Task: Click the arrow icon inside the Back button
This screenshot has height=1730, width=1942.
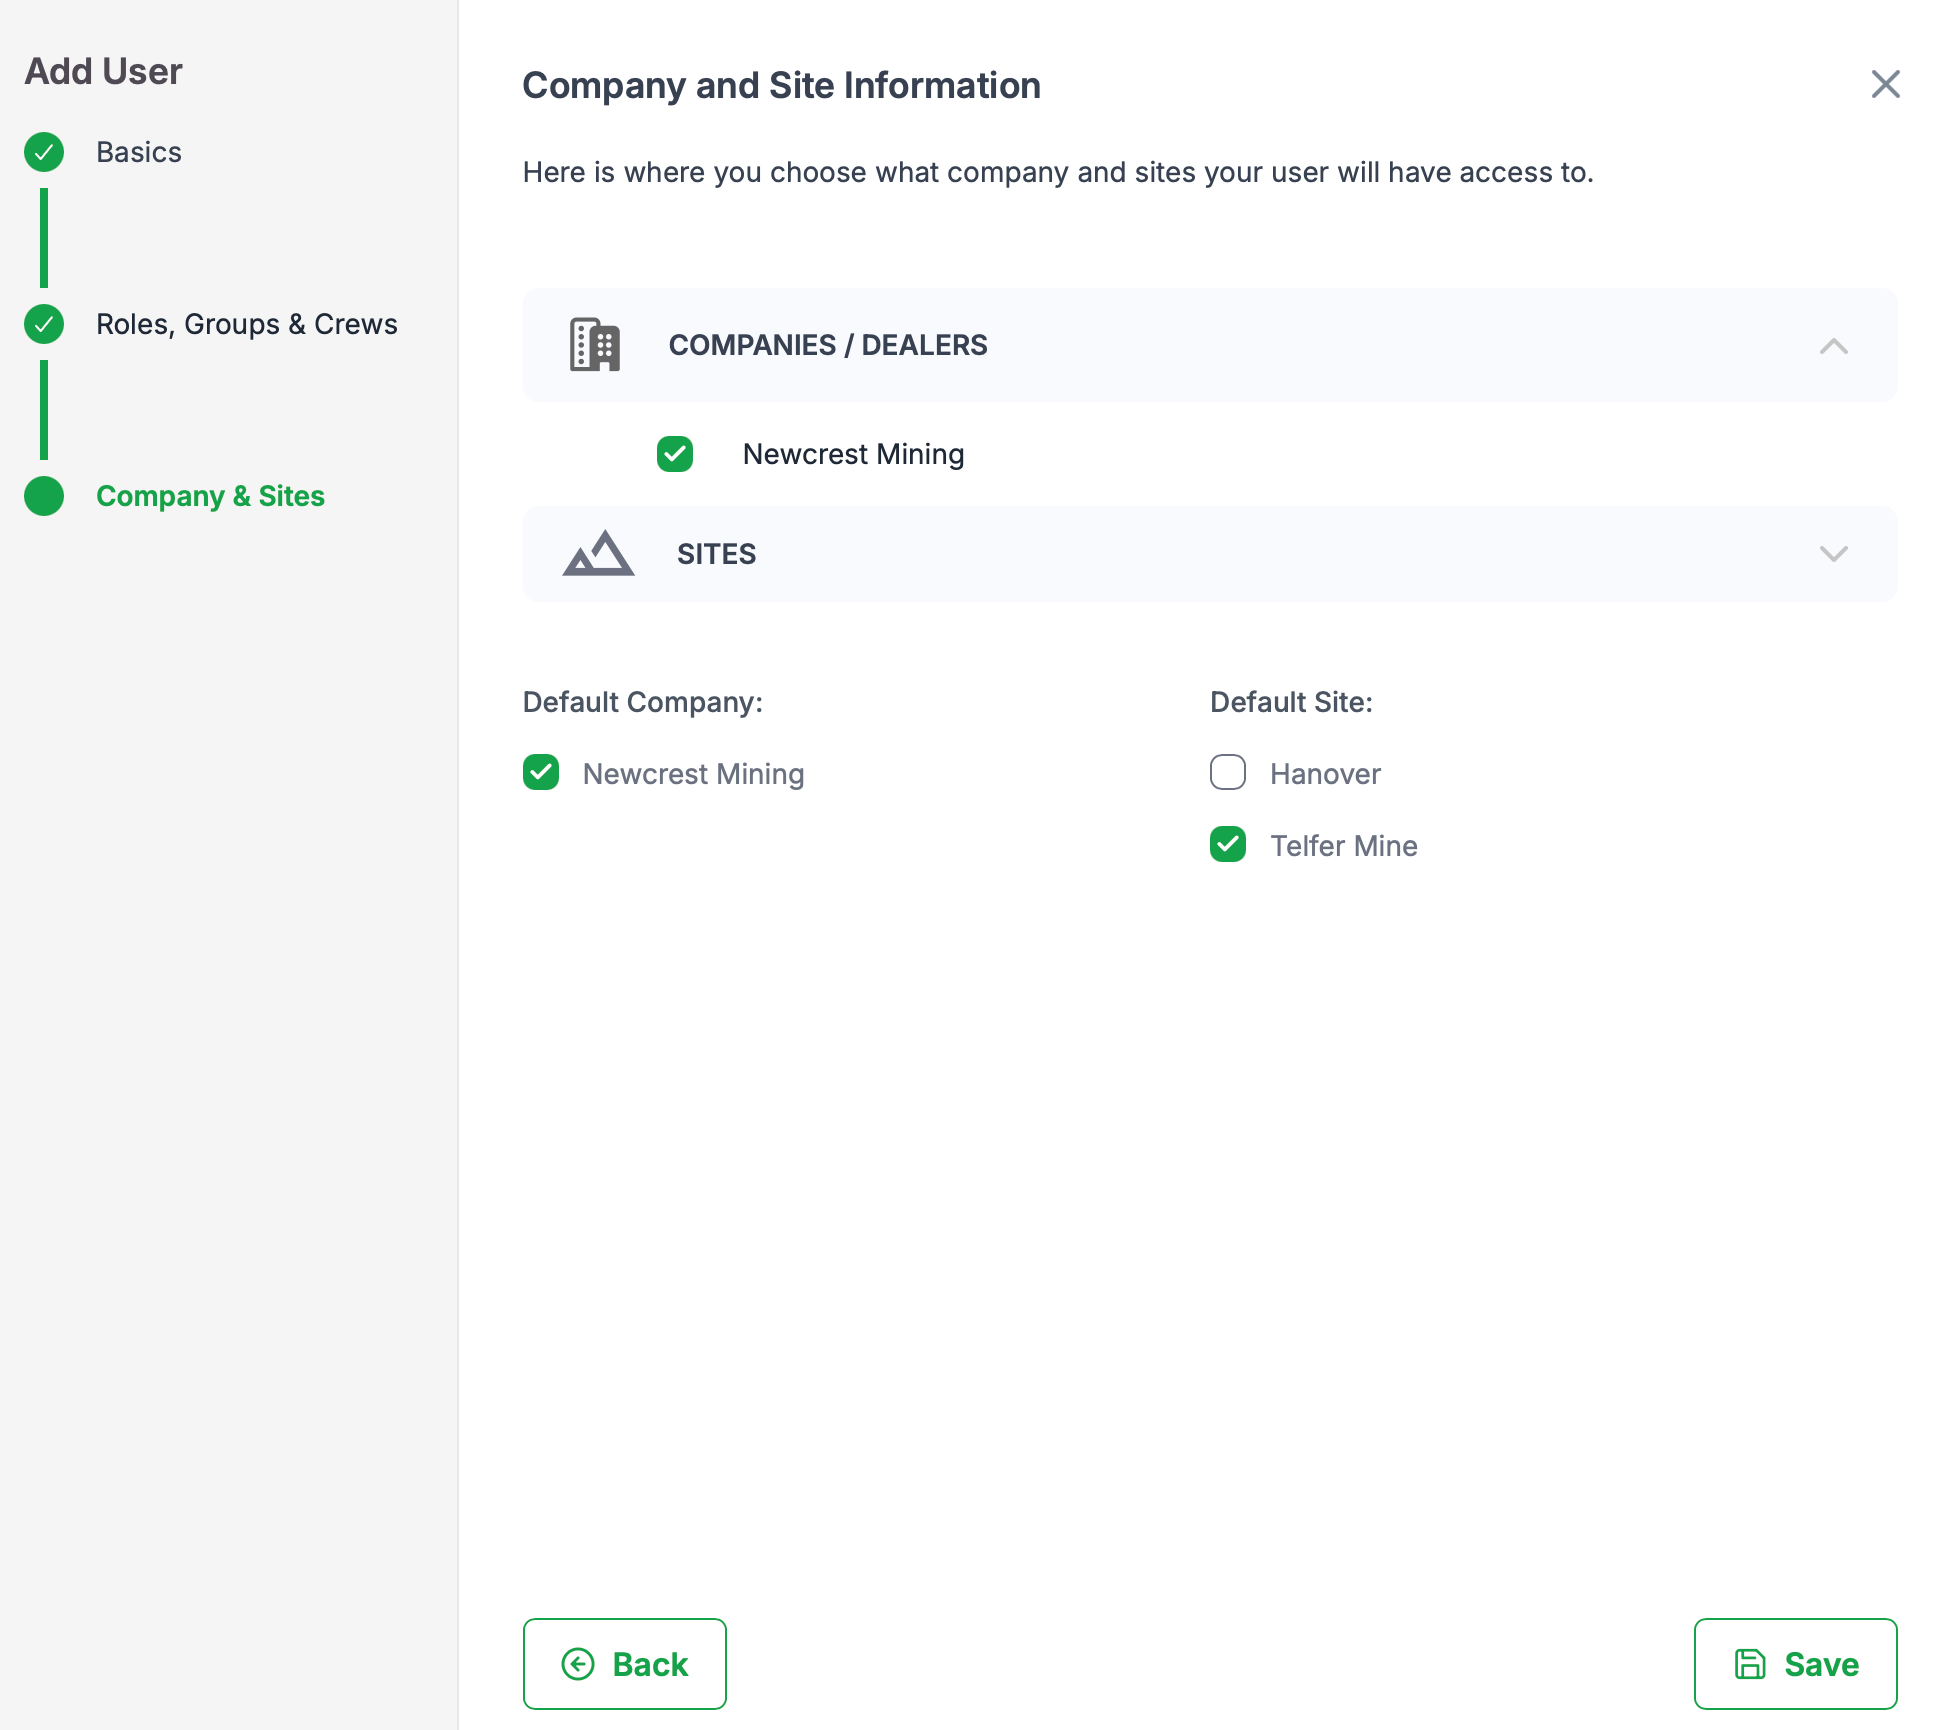Action: point(578,1664)
